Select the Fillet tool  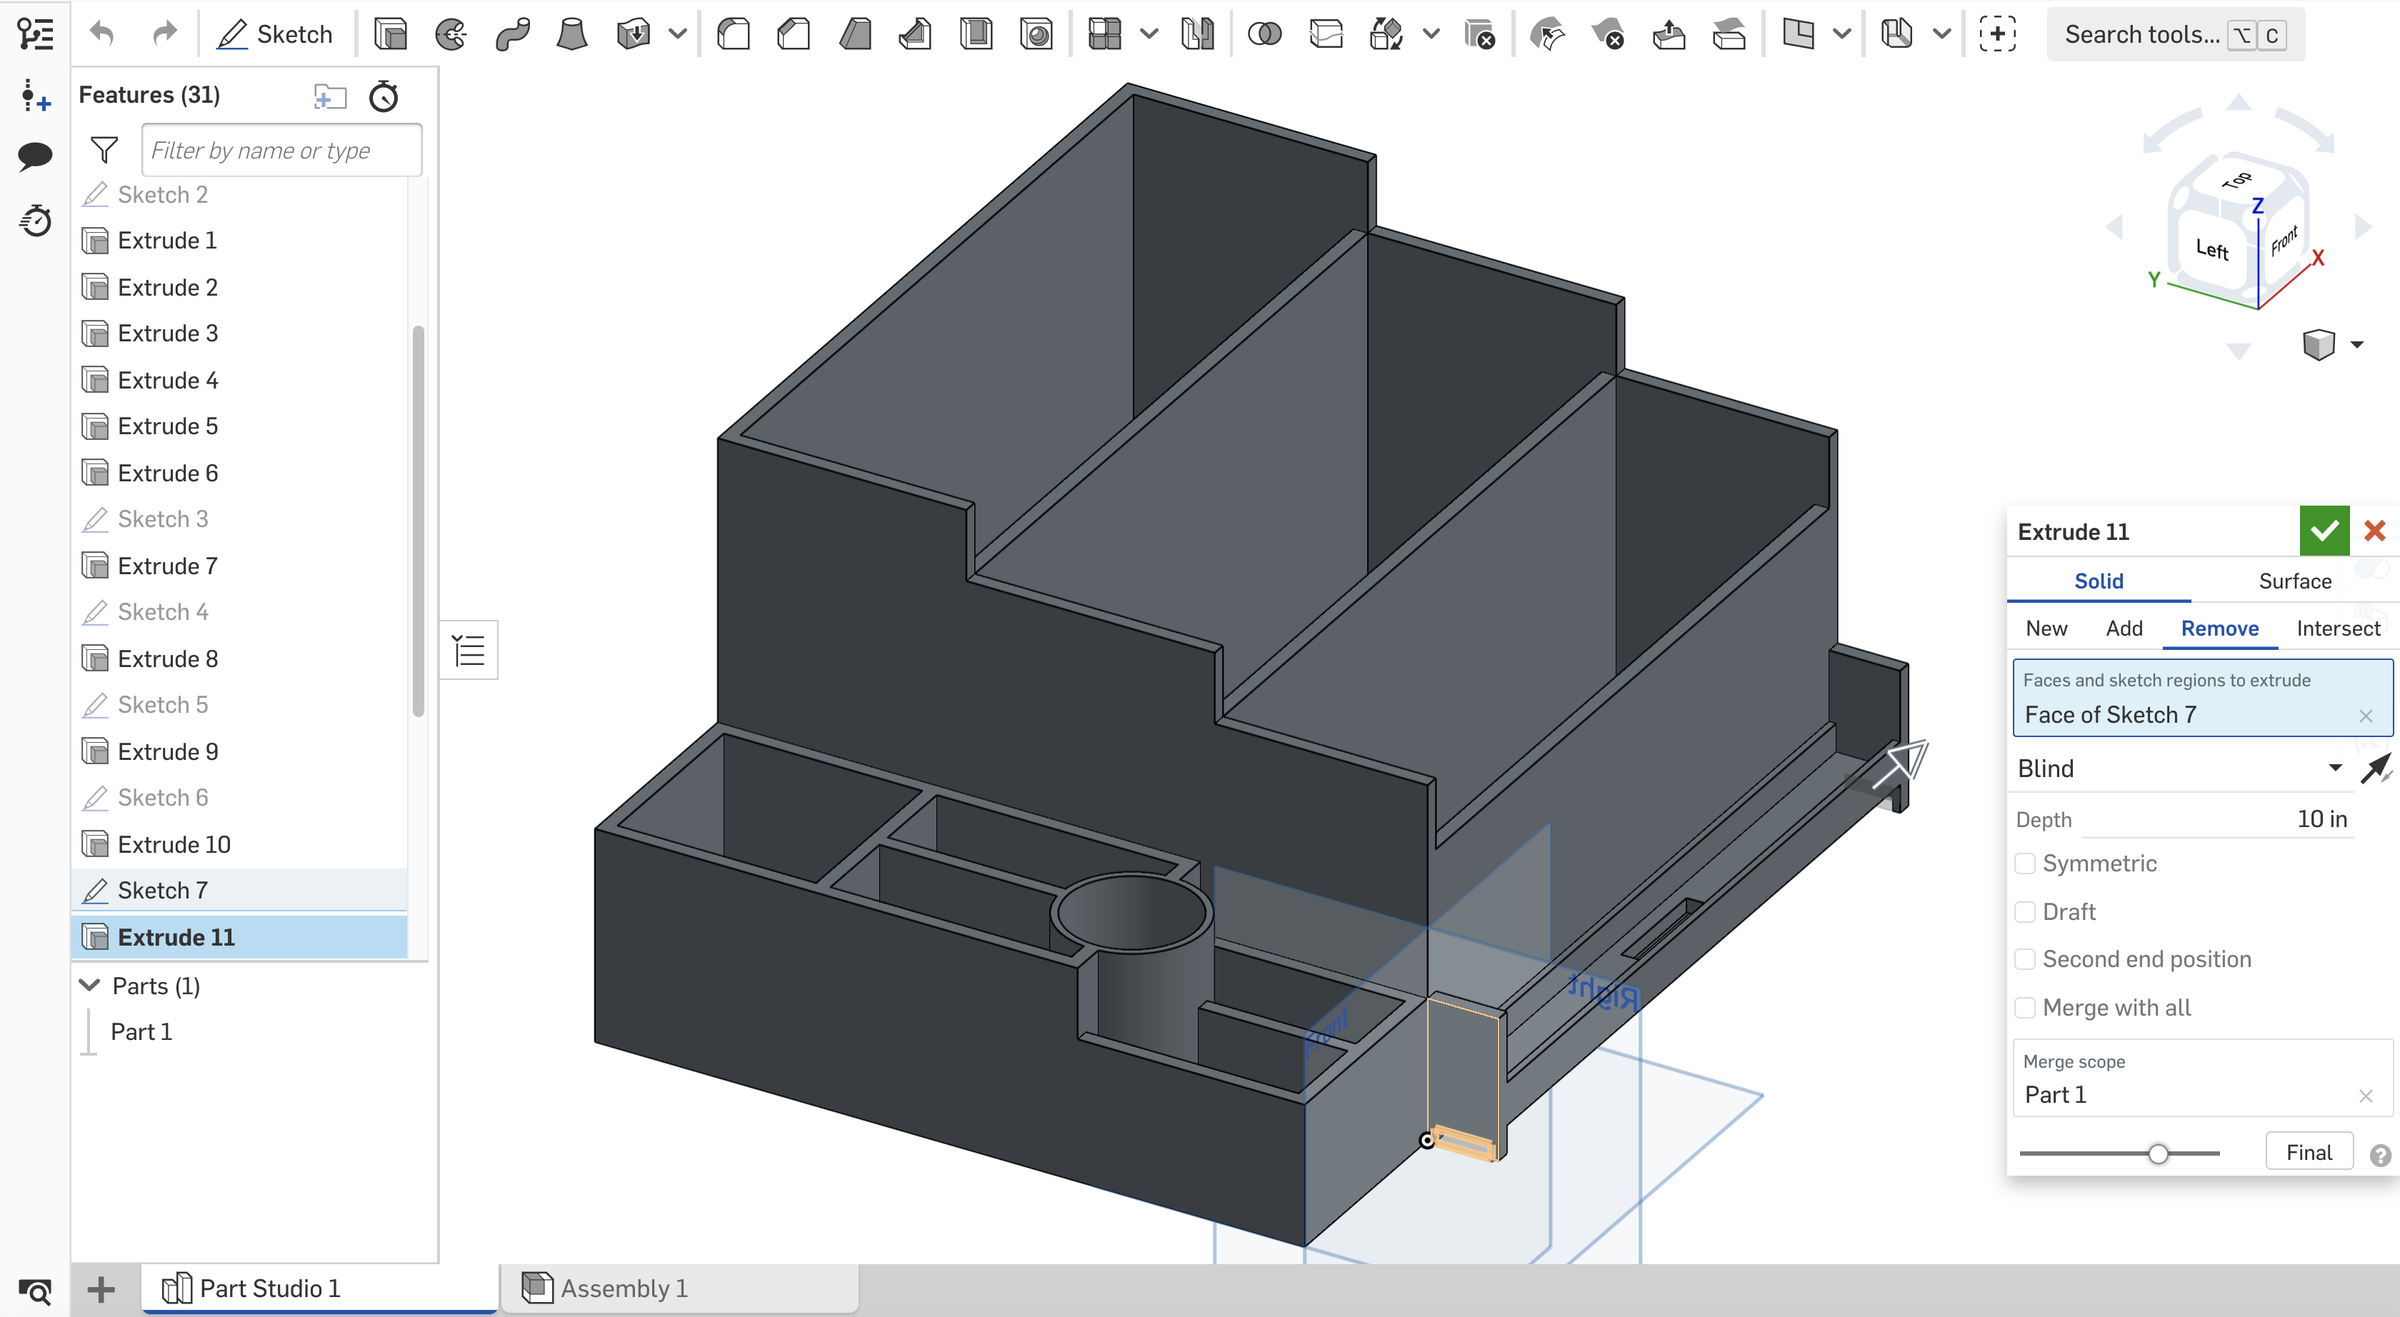[734, 33]
